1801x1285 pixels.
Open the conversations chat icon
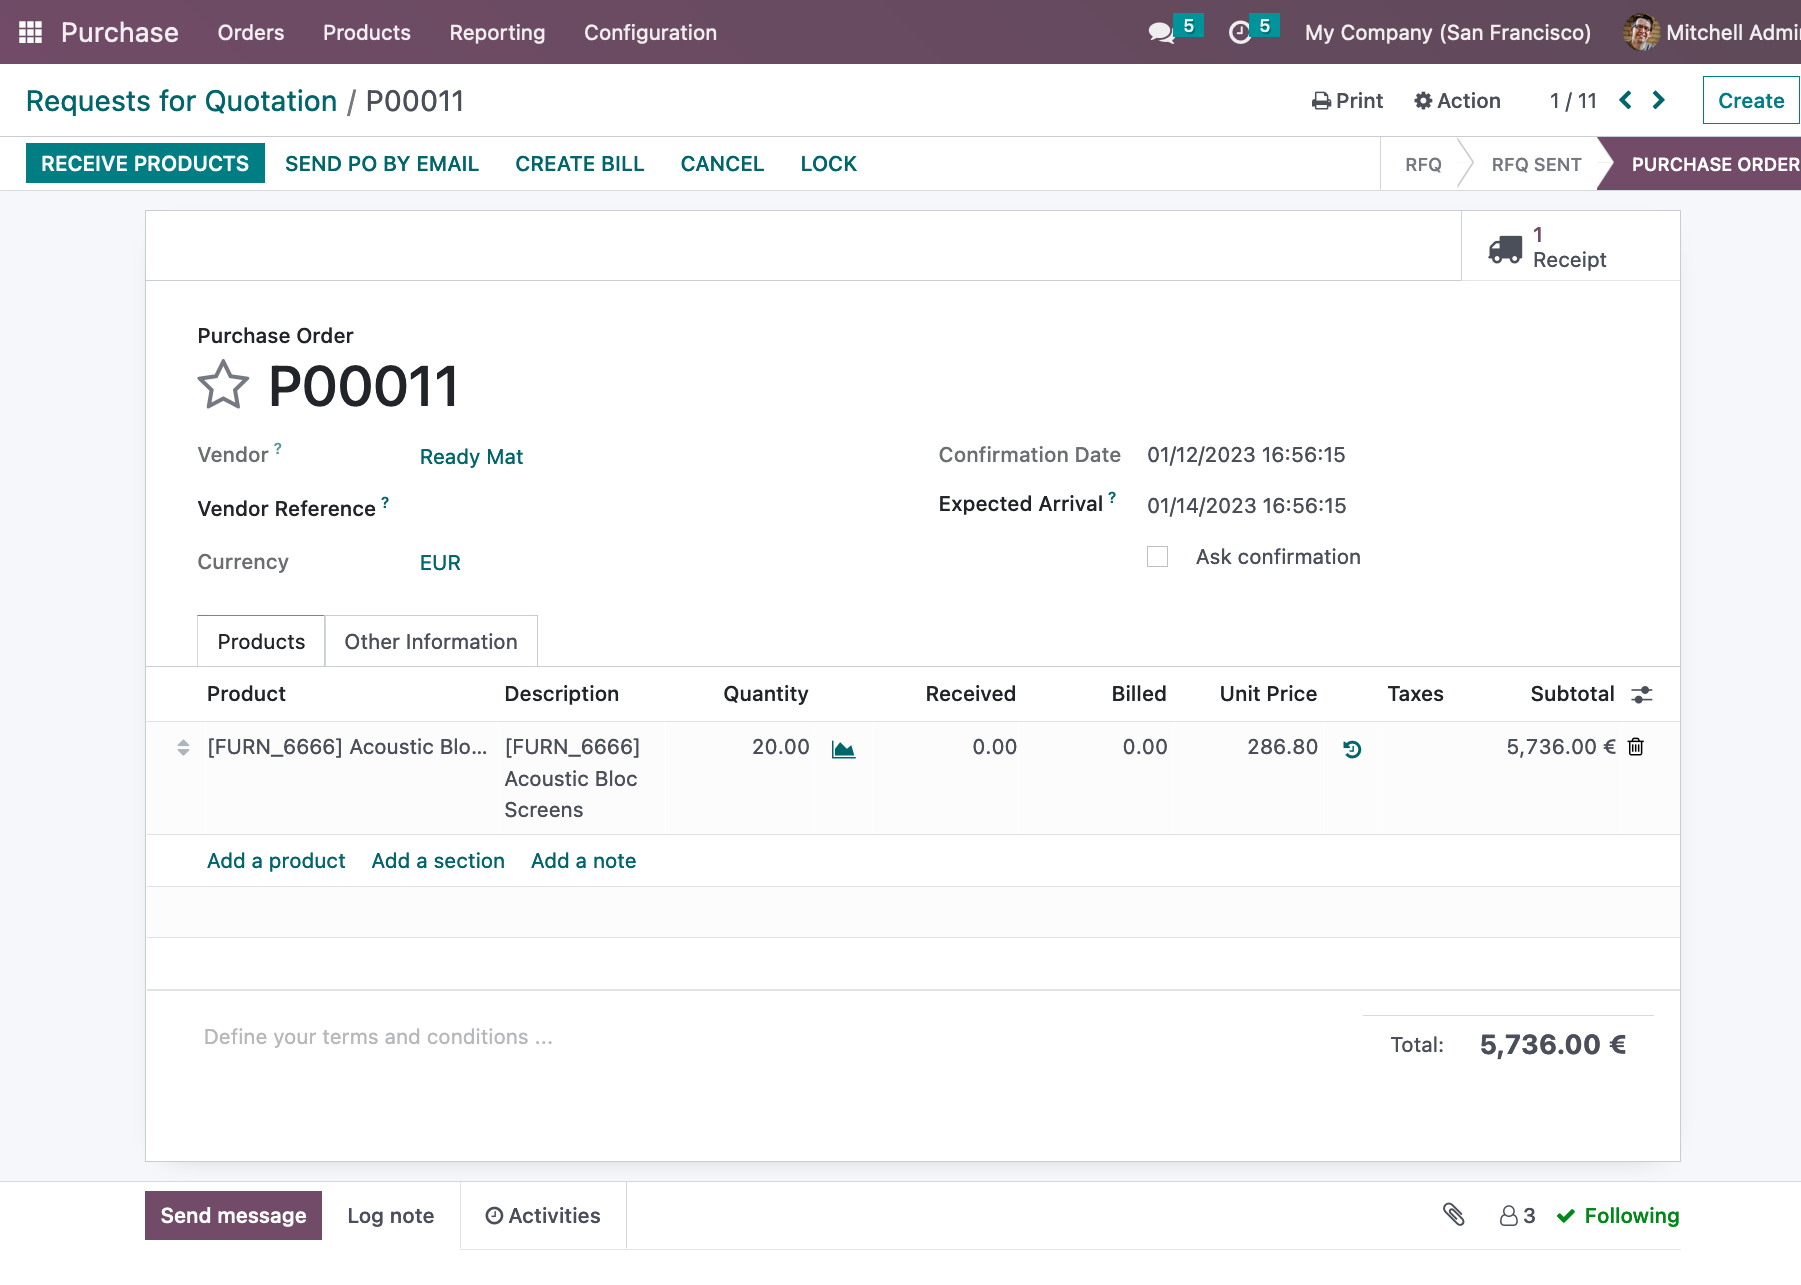[x=1161, y=33]
